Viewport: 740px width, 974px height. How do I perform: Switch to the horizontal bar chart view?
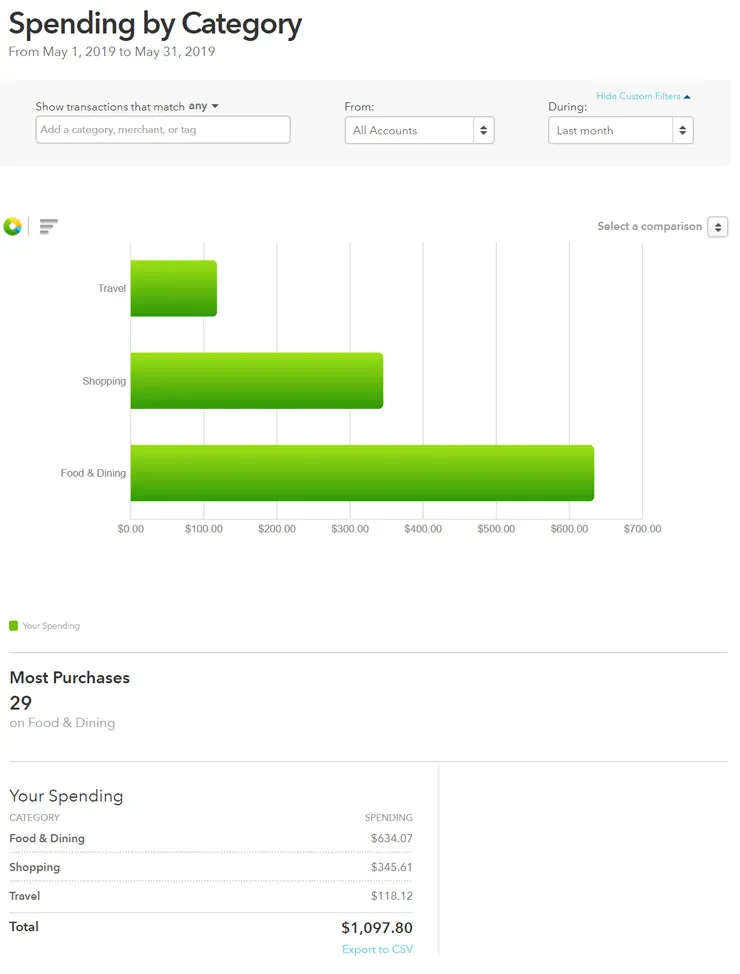coord(48,226)
